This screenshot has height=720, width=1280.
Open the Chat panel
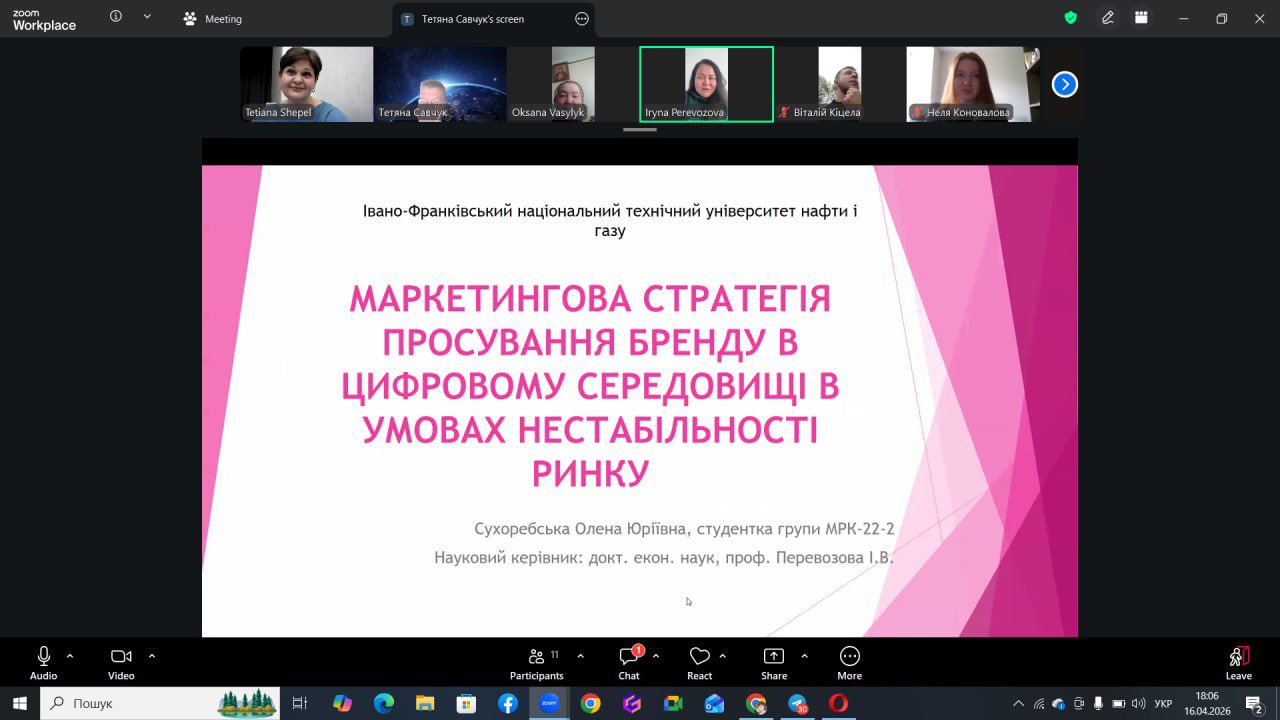(629, 662)
